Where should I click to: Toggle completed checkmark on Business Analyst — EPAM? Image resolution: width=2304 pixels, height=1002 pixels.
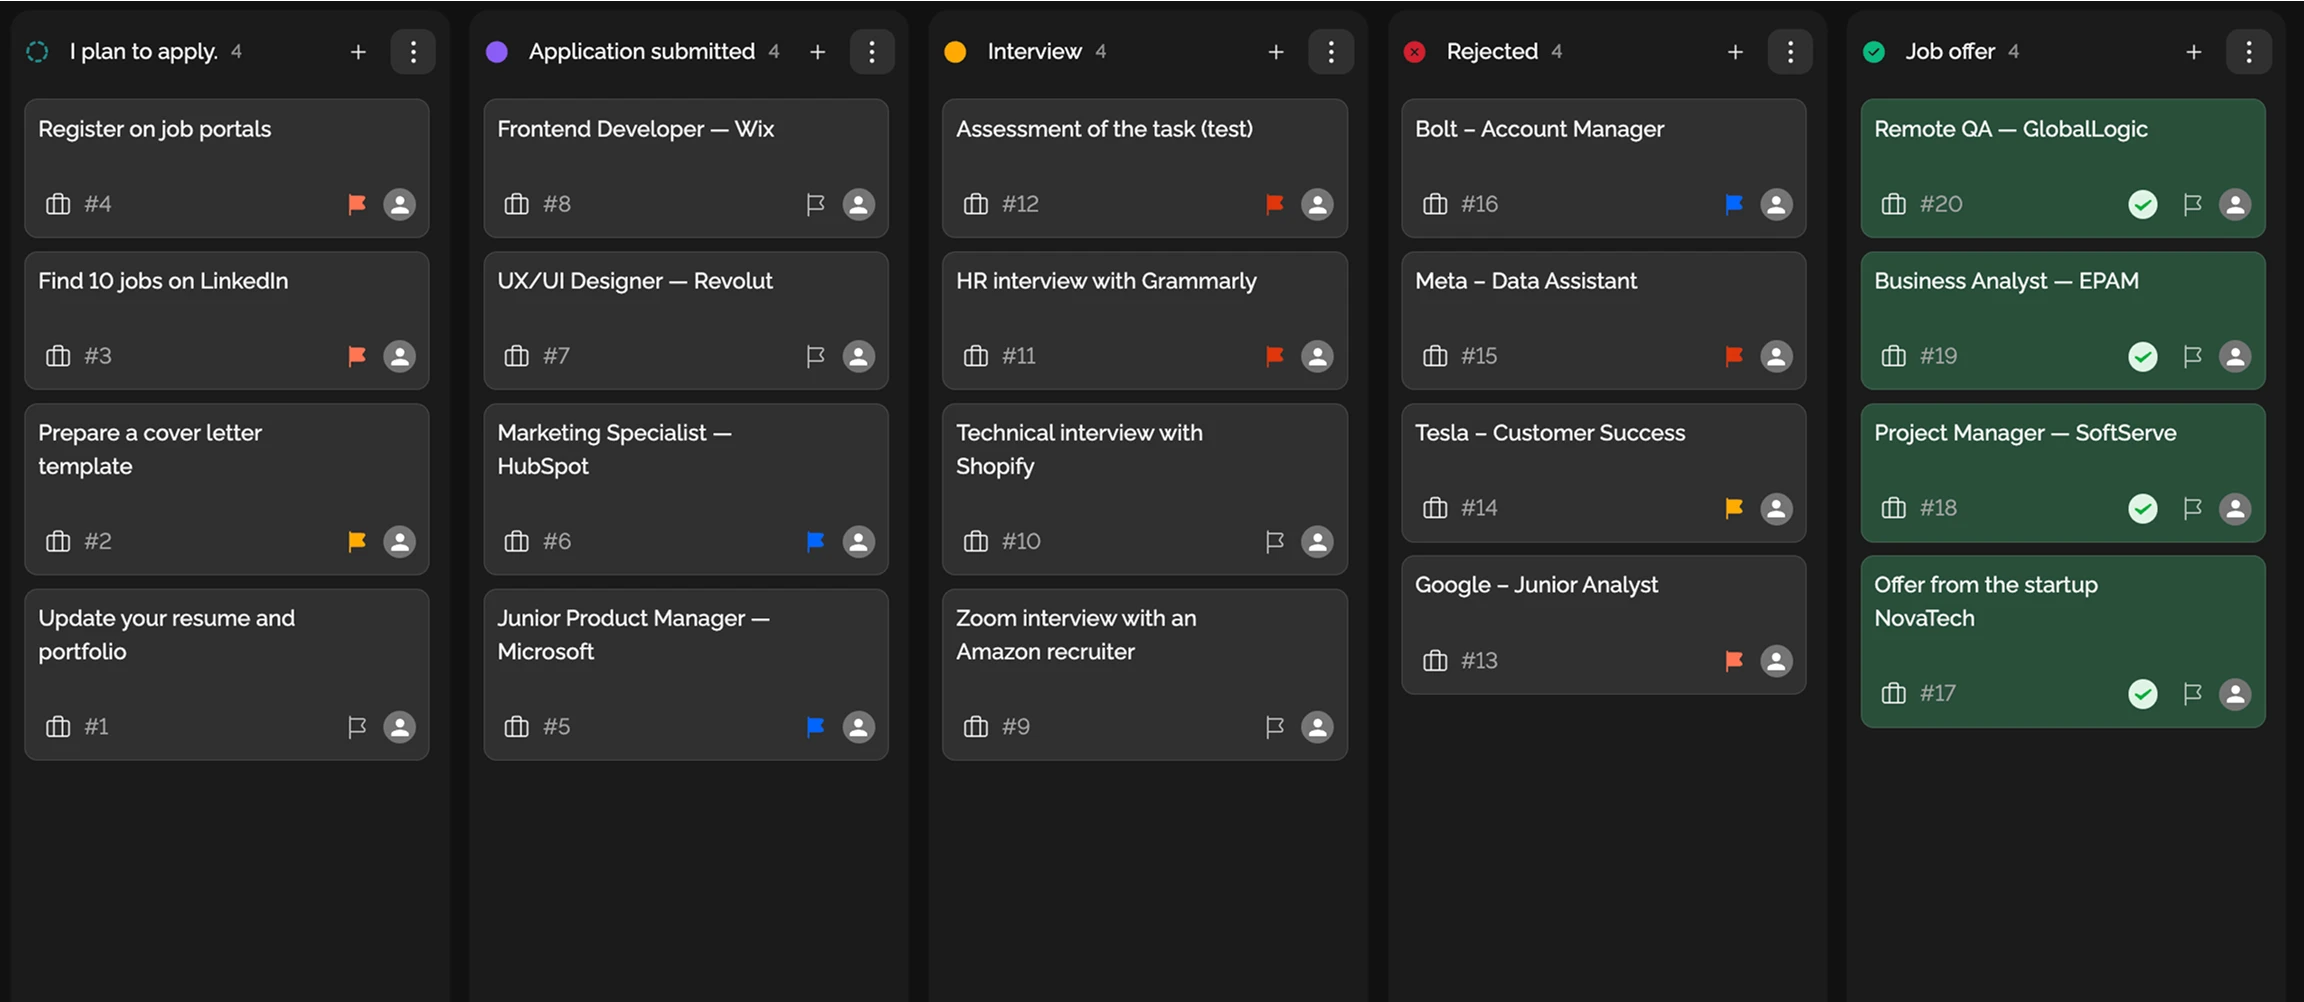pos(2142,356)
